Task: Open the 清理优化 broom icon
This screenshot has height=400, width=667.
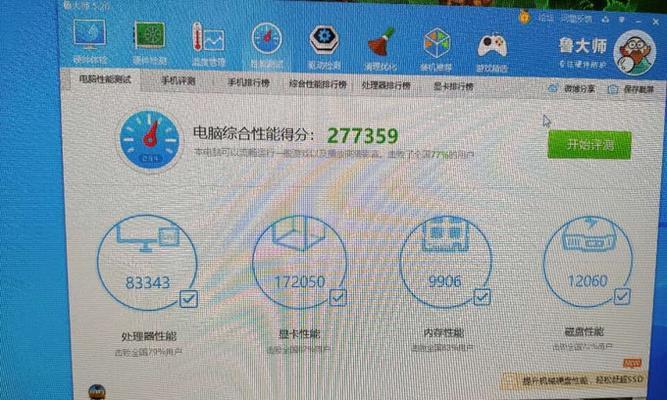Action: pyautogui.click(x=381, y=42)
